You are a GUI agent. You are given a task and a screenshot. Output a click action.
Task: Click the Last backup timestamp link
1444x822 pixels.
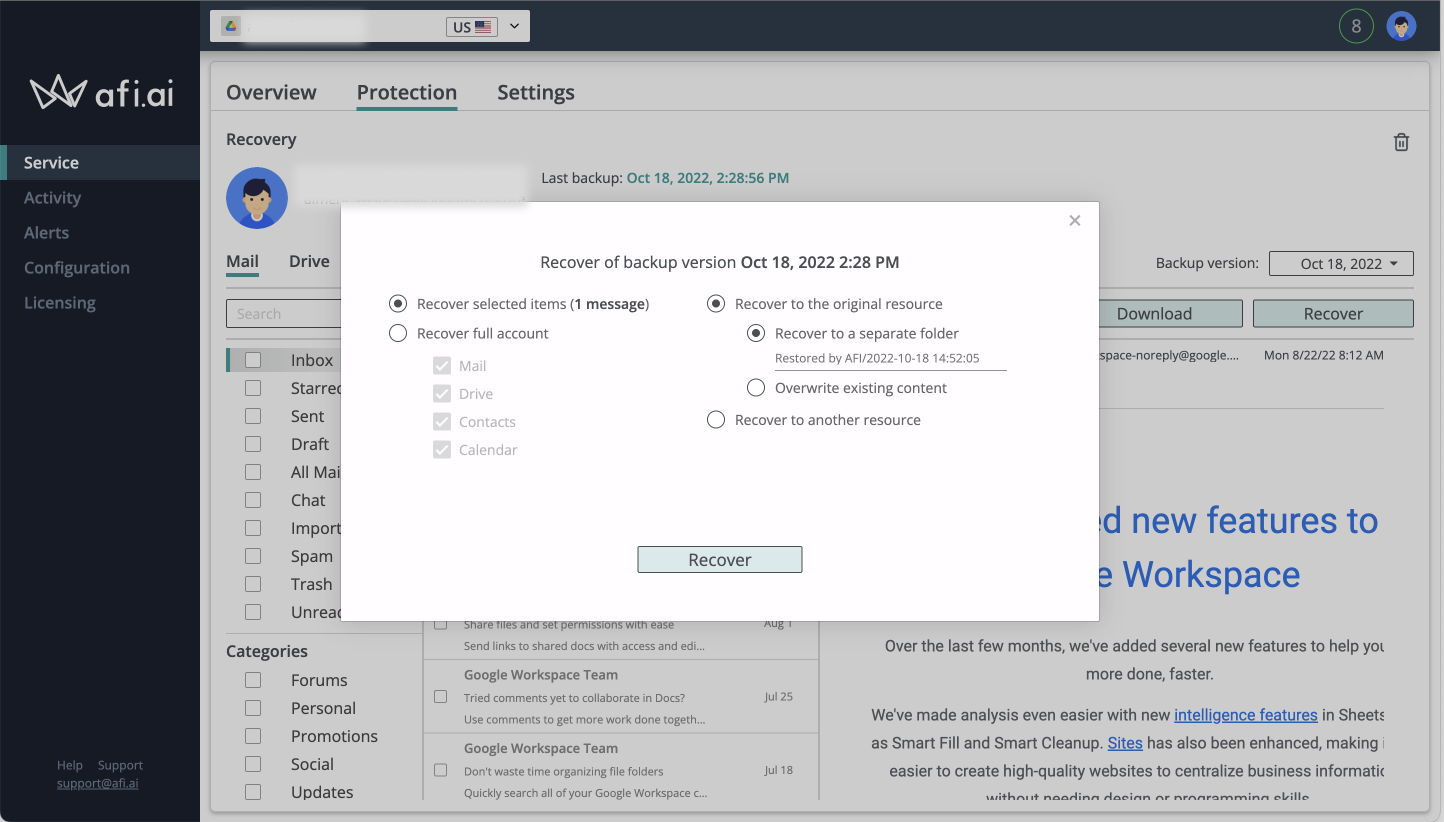[708, 177]
